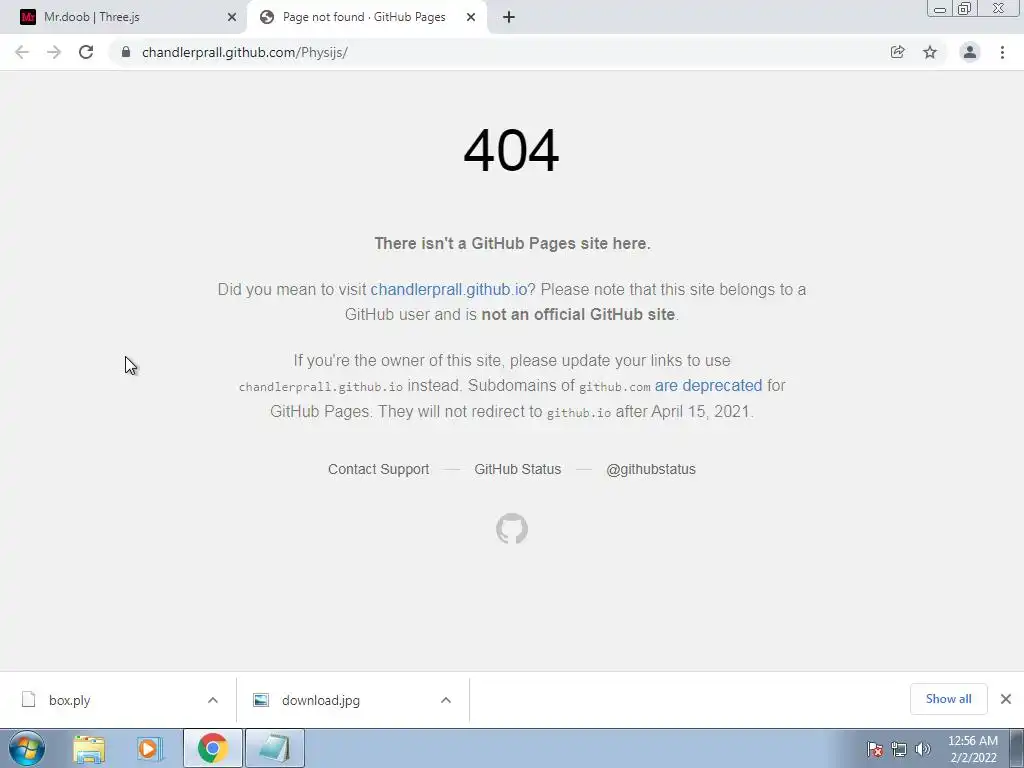Reload the page with the refresh icon

pyautogui.click(x=86, y=52)
